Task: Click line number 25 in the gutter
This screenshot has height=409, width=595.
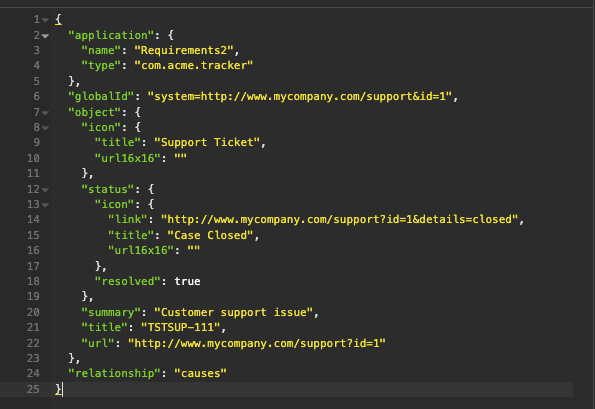Action: click(x=33, y=389)
